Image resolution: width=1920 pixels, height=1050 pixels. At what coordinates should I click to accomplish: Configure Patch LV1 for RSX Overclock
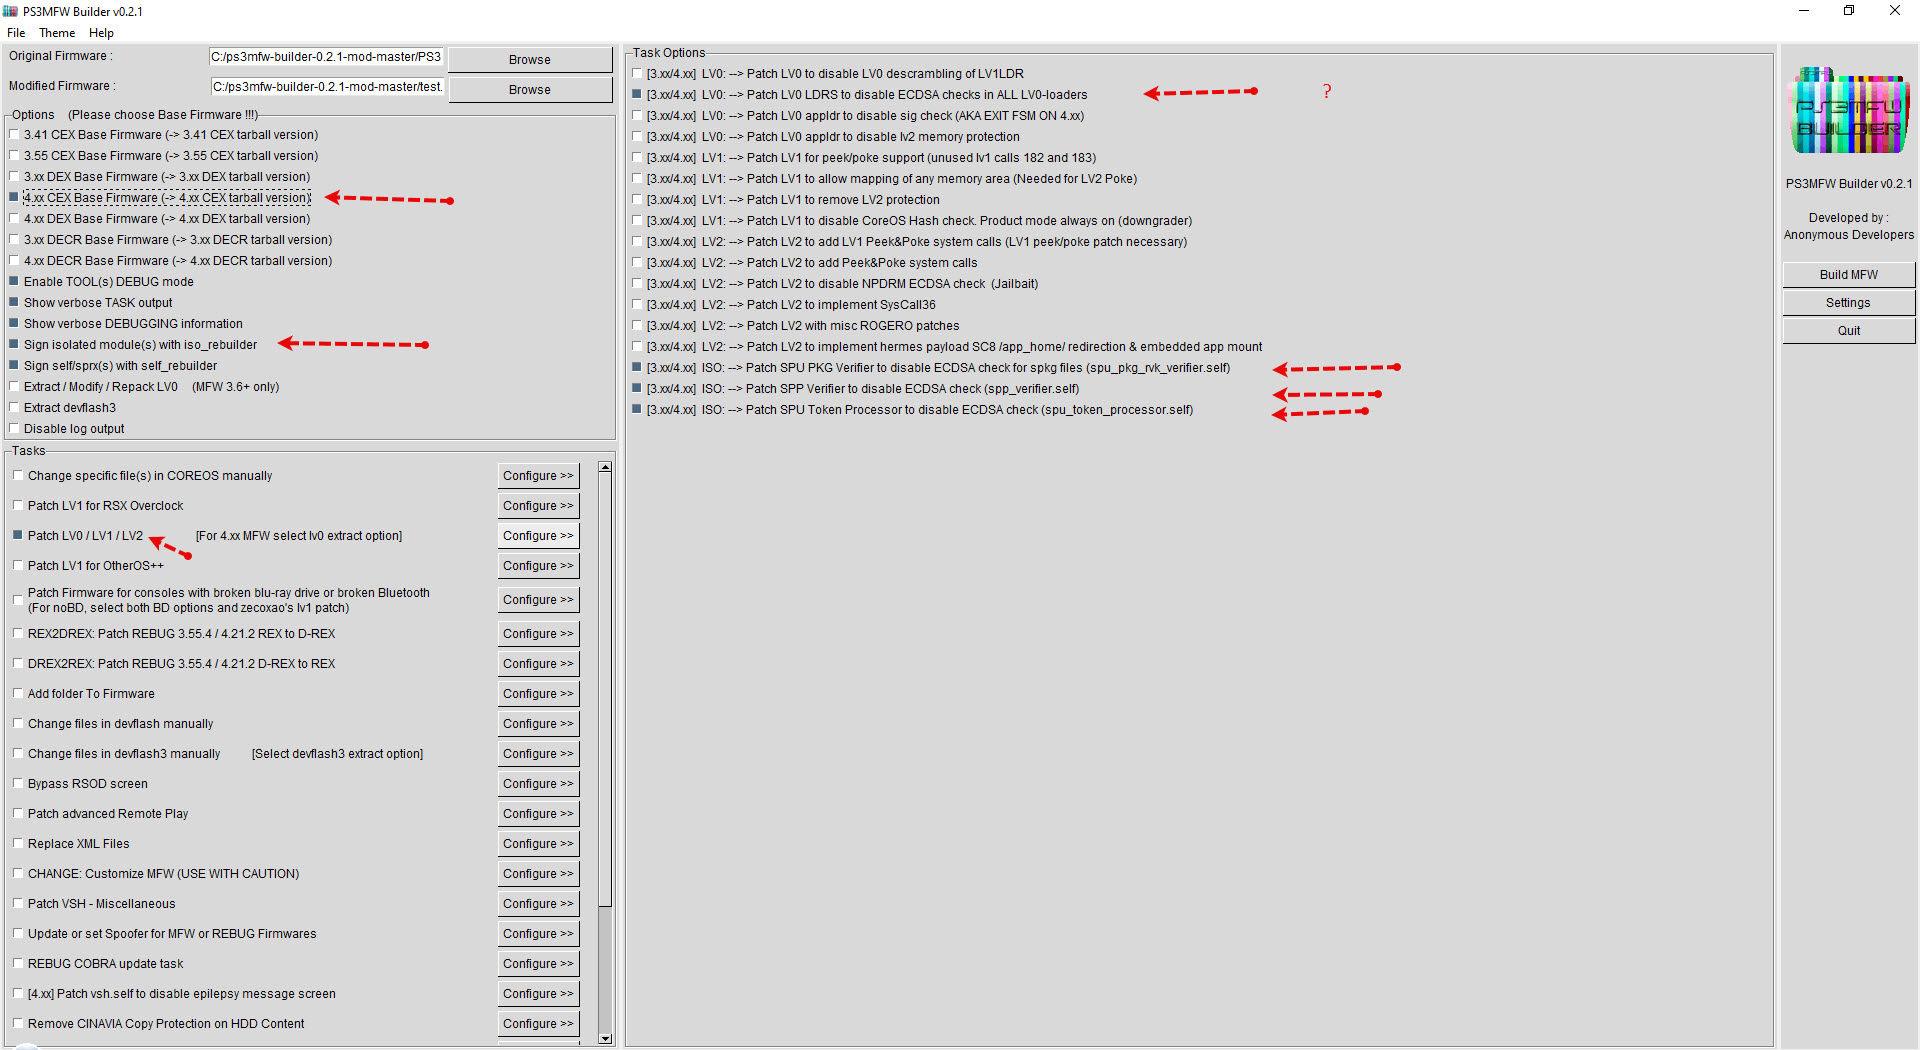click(x=539, y=506)
